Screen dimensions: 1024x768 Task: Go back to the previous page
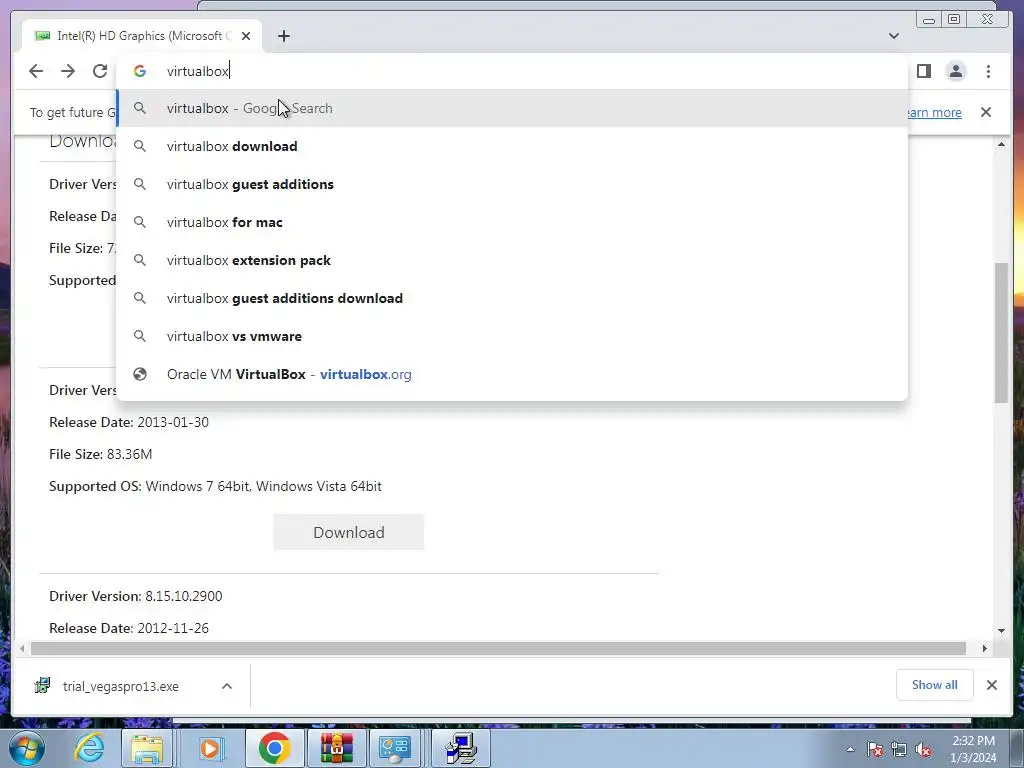(x=36, y=71)
